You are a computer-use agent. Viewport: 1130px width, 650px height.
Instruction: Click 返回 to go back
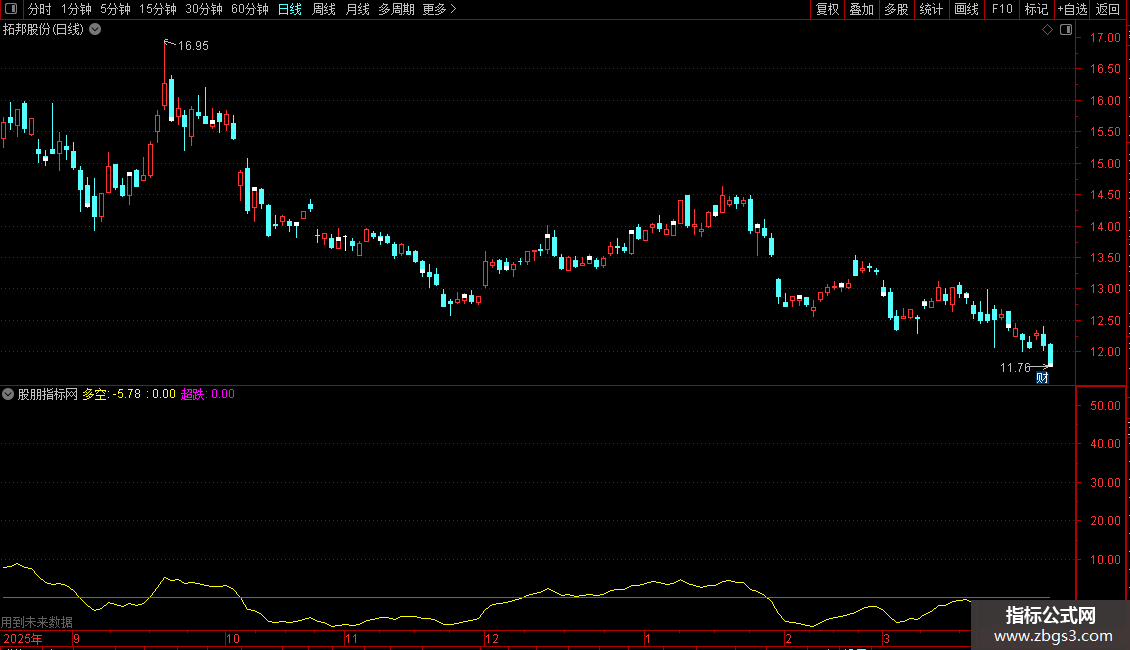click(x=1108, y=9)
